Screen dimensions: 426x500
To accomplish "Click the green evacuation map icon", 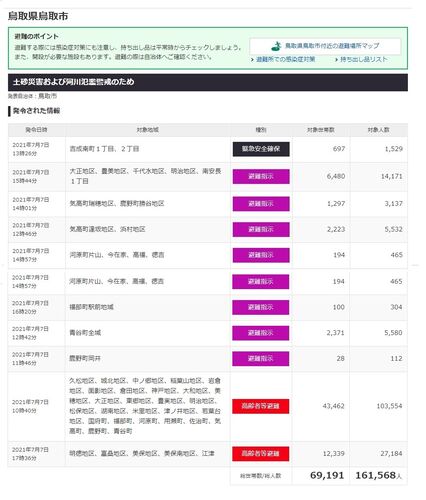I will [x=276, y=46].
